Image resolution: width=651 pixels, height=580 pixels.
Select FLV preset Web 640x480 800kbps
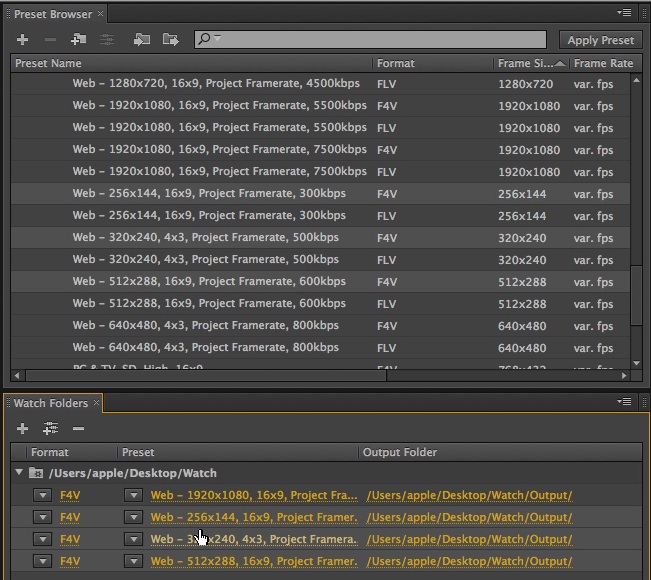click(320, 348)
